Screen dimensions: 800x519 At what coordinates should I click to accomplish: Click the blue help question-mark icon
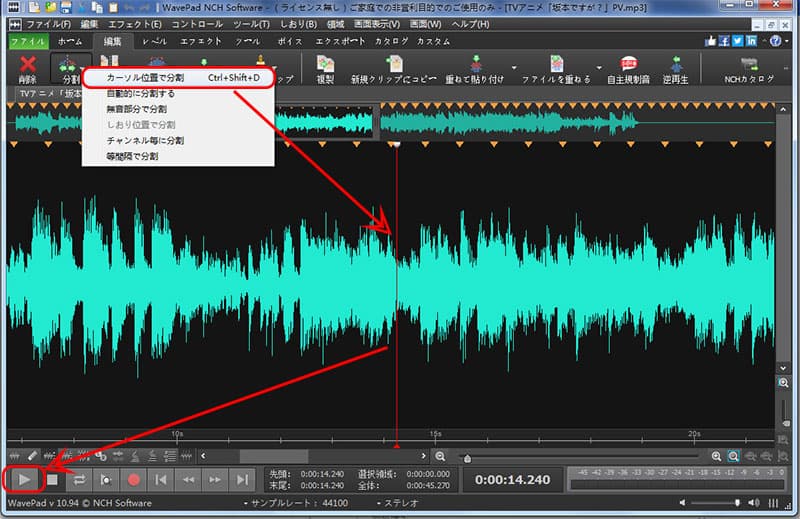point(776,41)
